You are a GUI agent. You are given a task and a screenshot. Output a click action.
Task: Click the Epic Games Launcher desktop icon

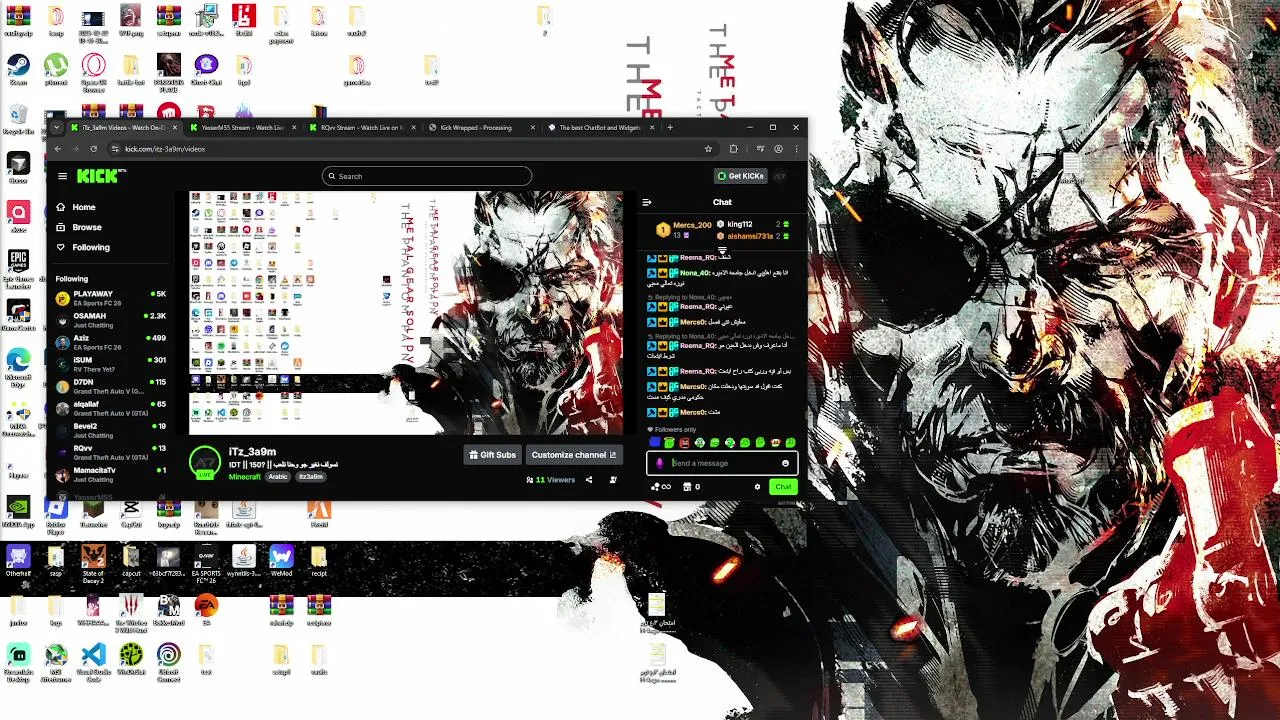click(x=18, y=269)
